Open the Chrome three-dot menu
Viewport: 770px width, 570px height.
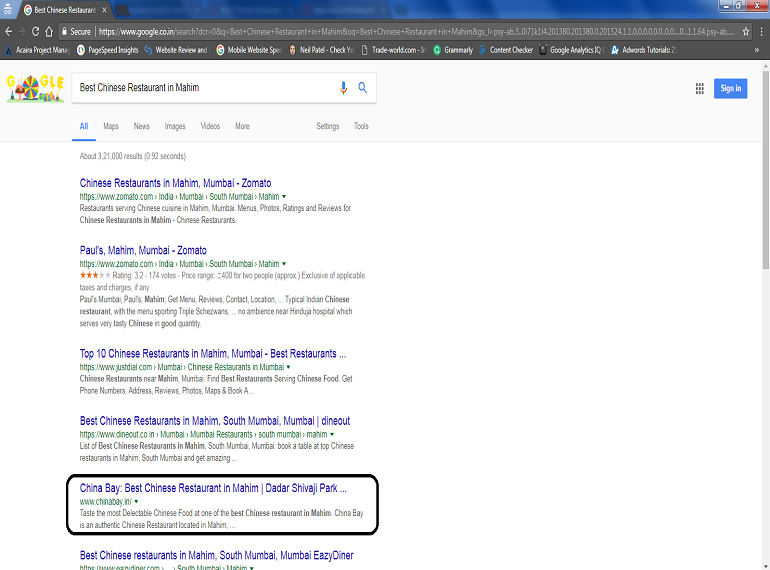pos(762,32)
